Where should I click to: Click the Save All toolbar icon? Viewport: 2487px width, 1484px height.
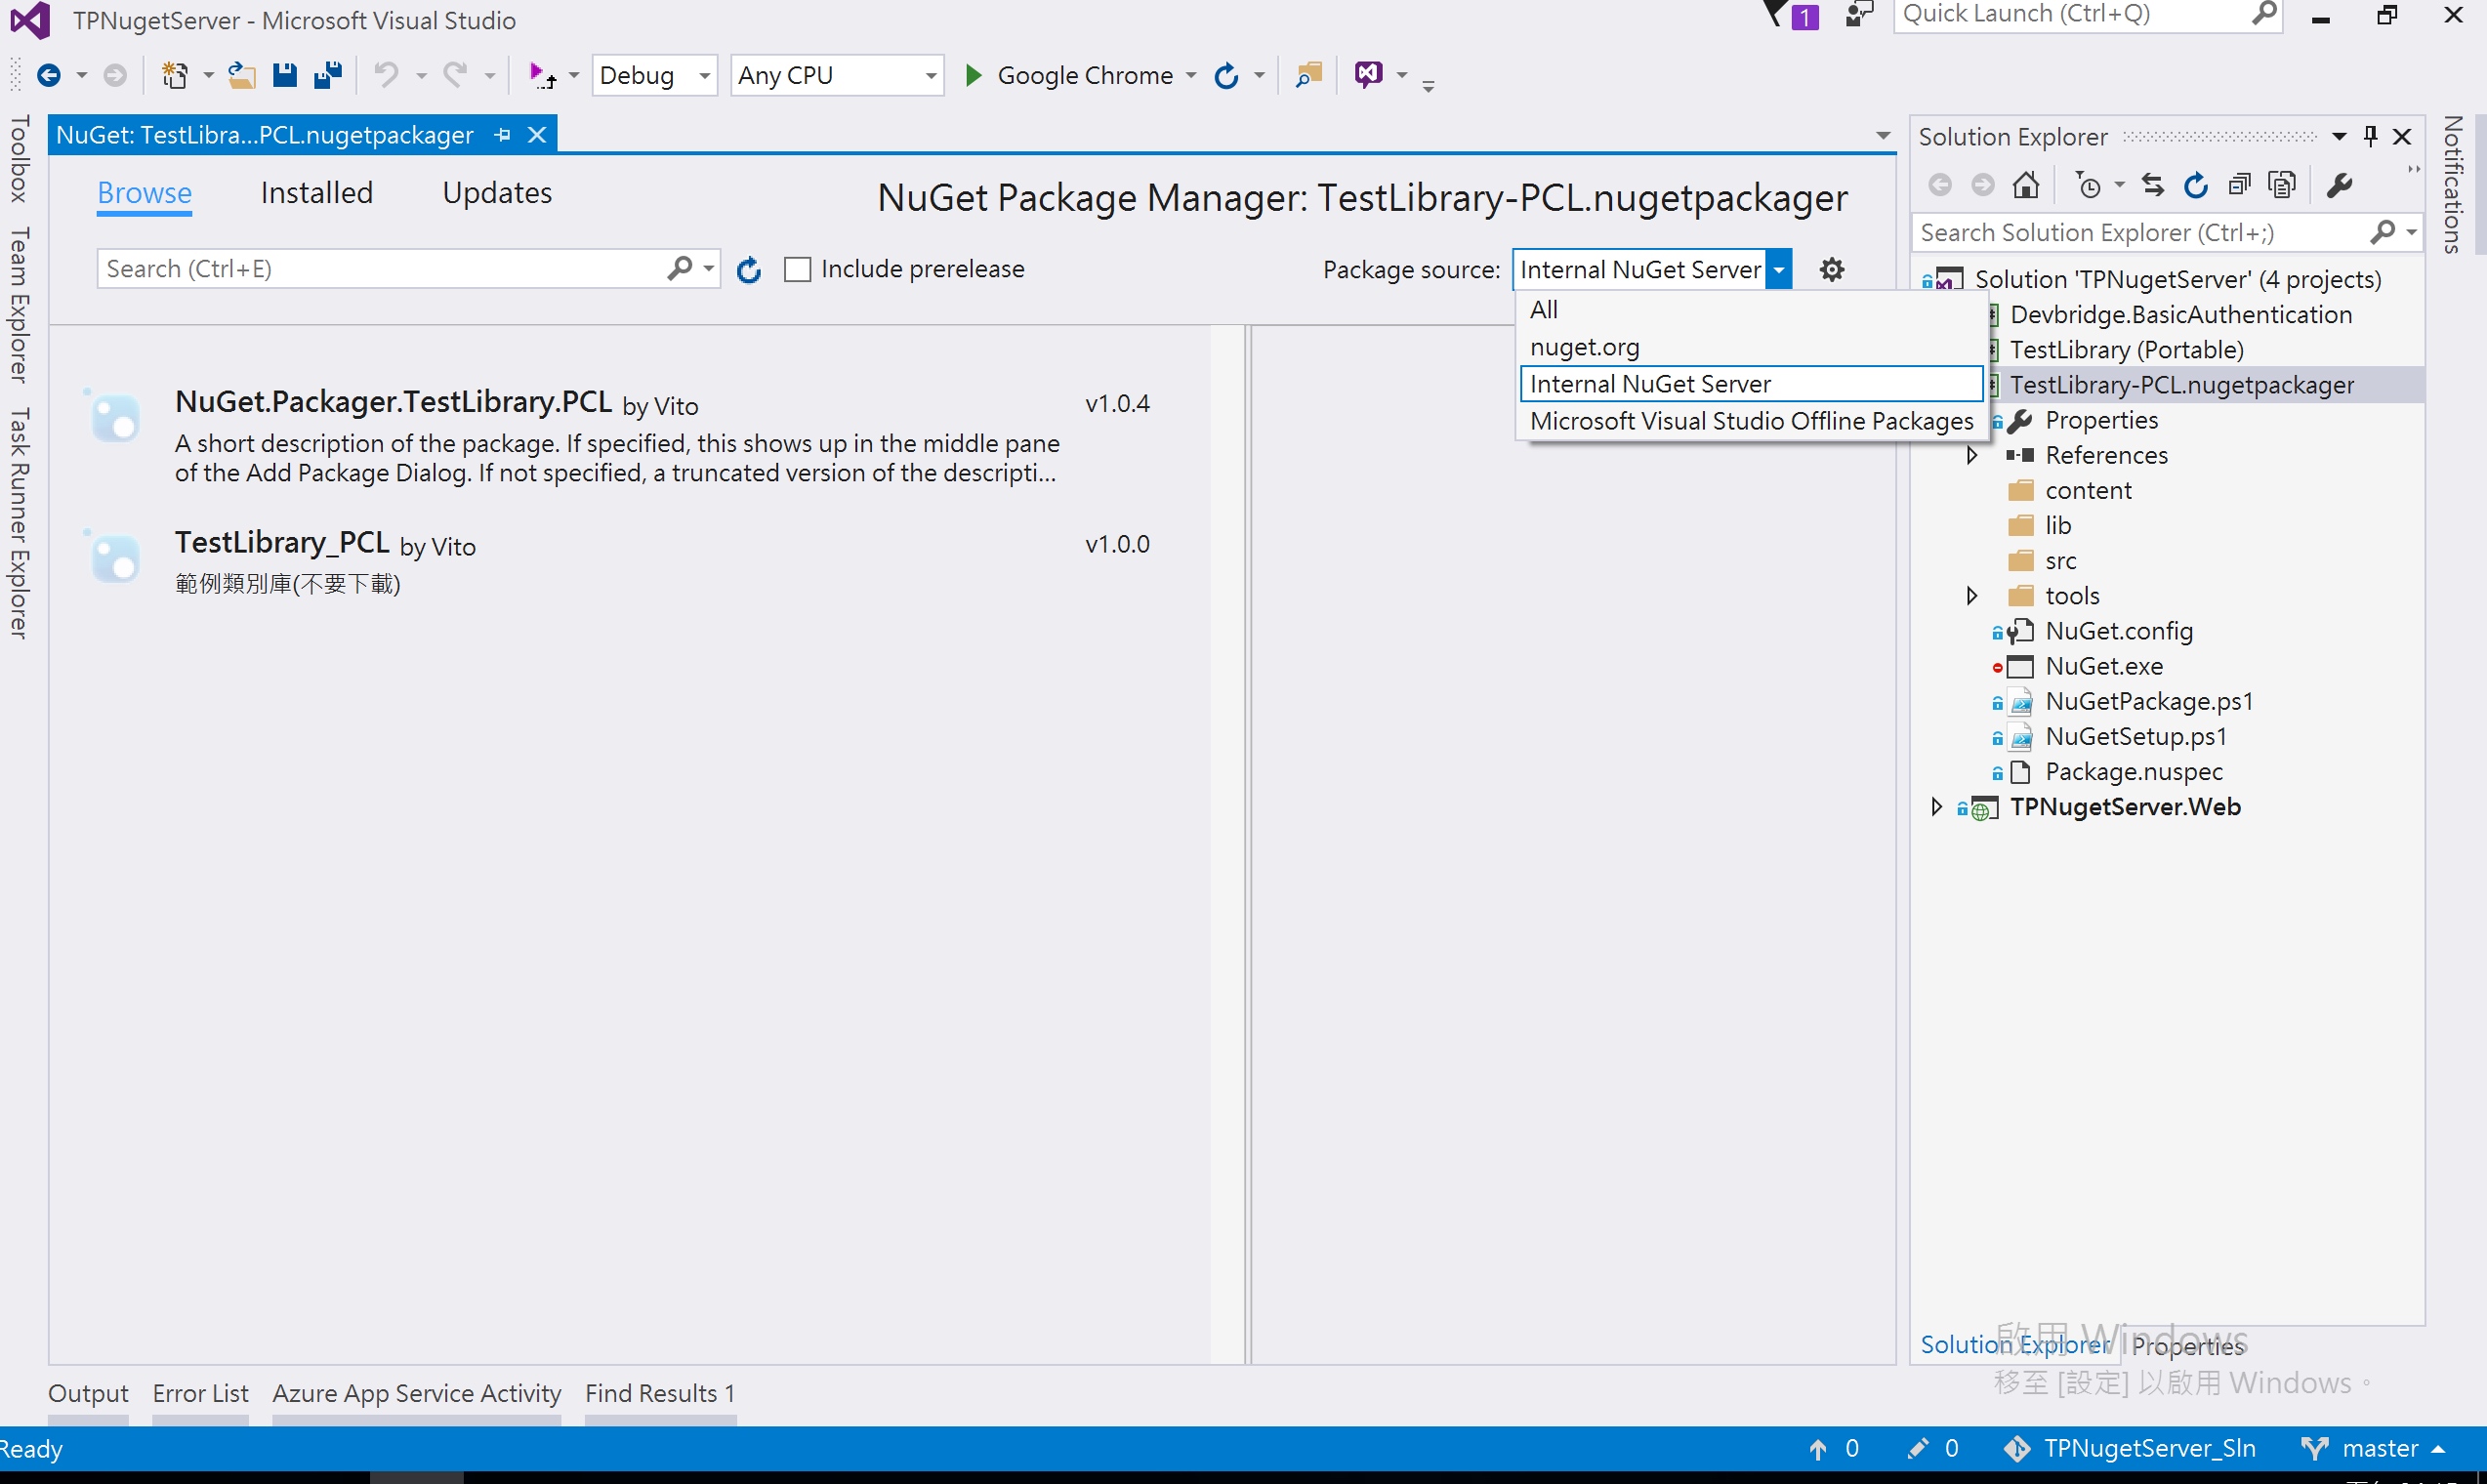pos(328,75)
